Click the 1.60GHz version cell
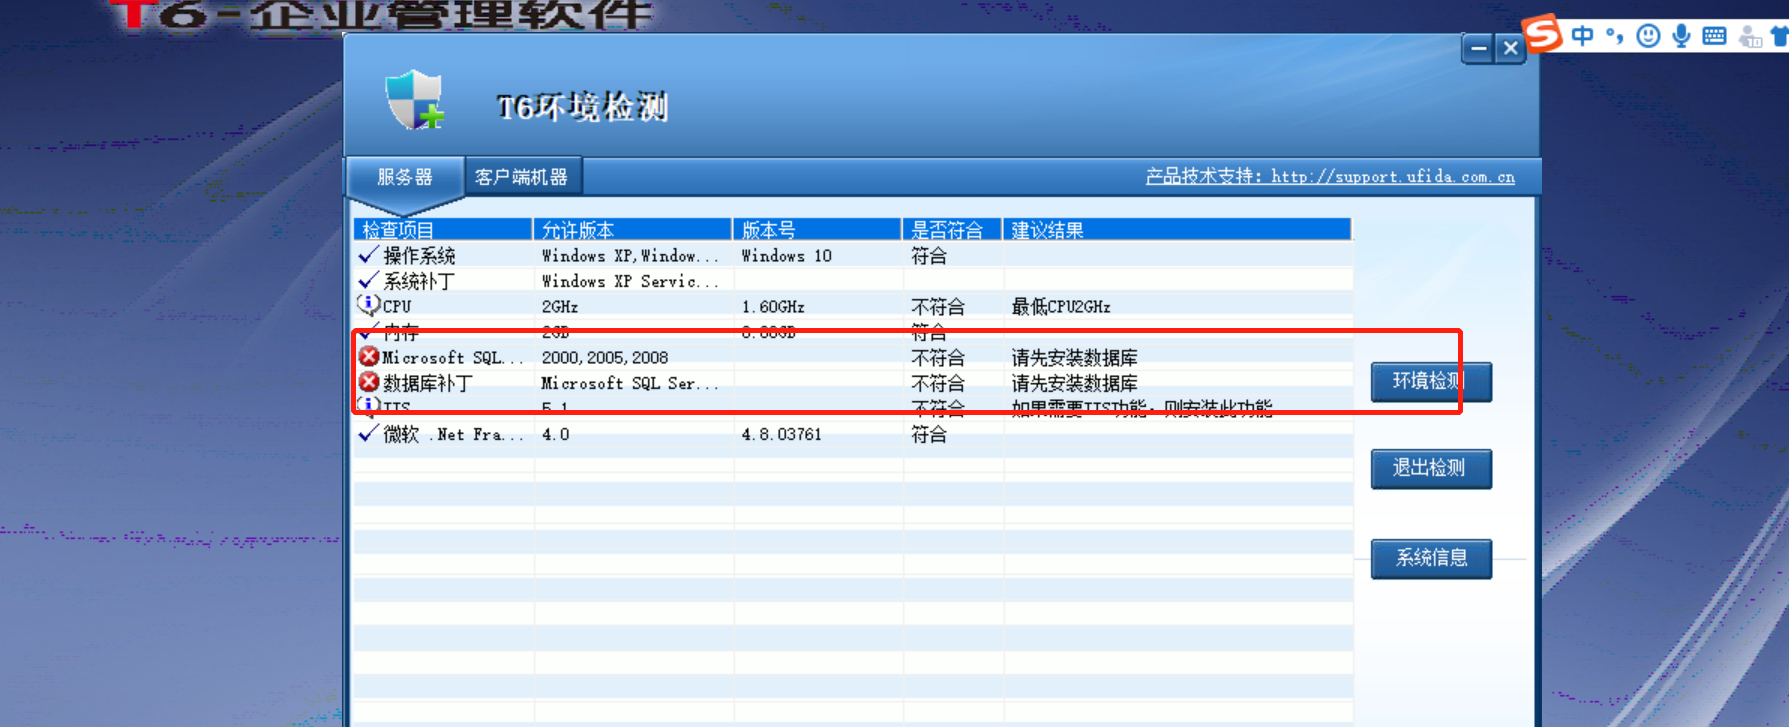The height and width of the screenshot is (727, 1789). click(773, 306)
